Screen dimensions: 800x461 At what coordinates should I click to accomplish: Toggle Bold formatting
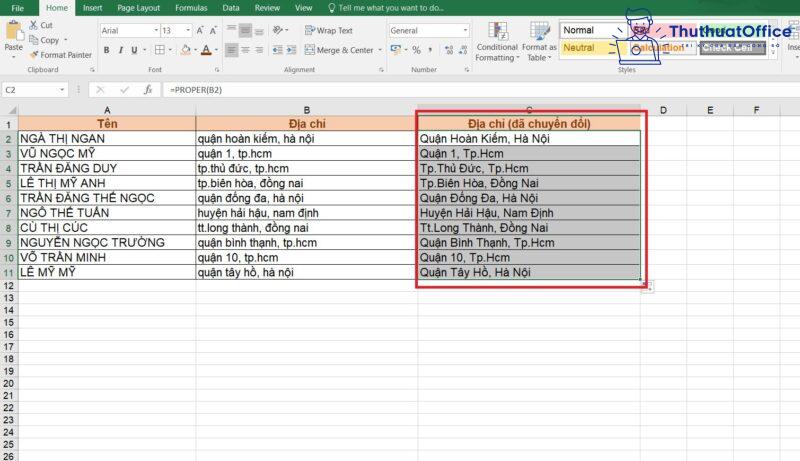[106, 50]
